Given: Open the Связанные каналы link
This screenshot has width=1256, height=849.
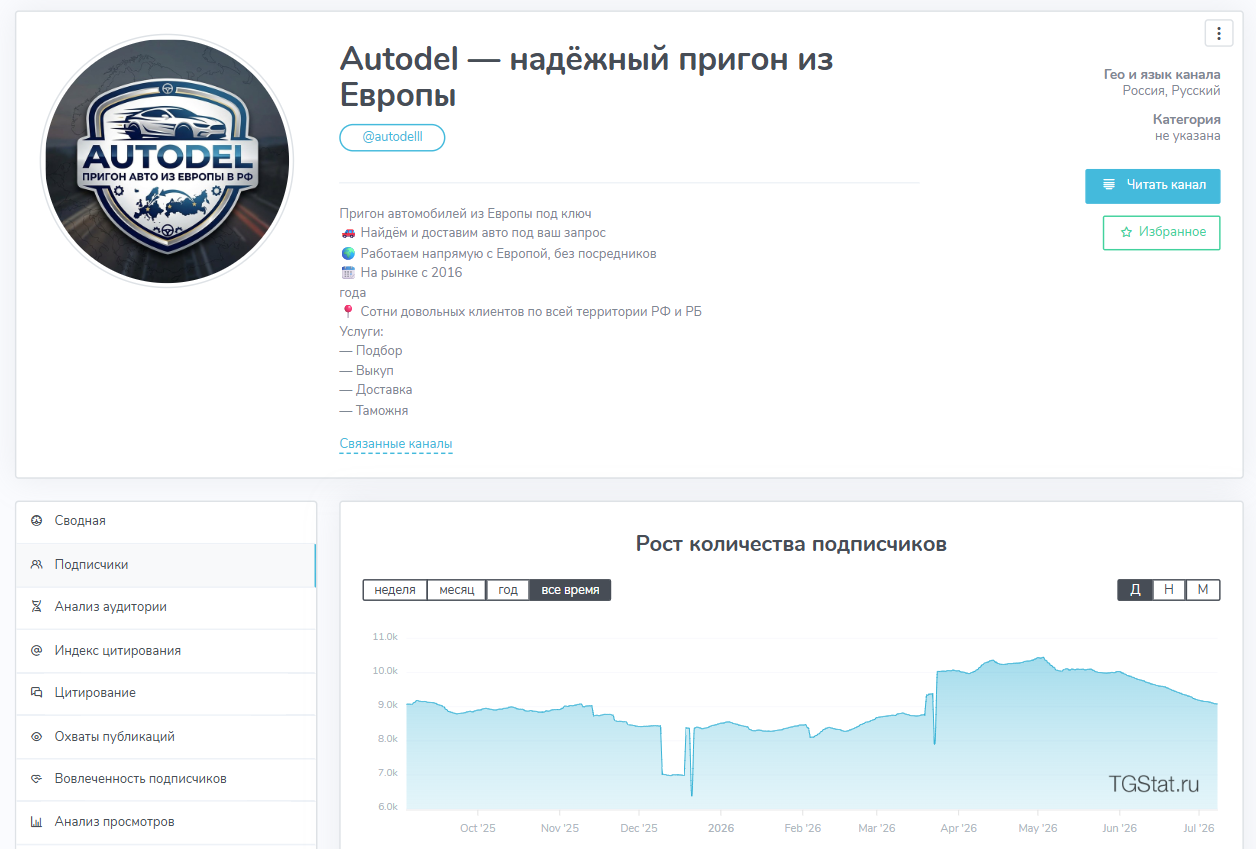Looking at the screenshot, I should [x=396, y=443].
